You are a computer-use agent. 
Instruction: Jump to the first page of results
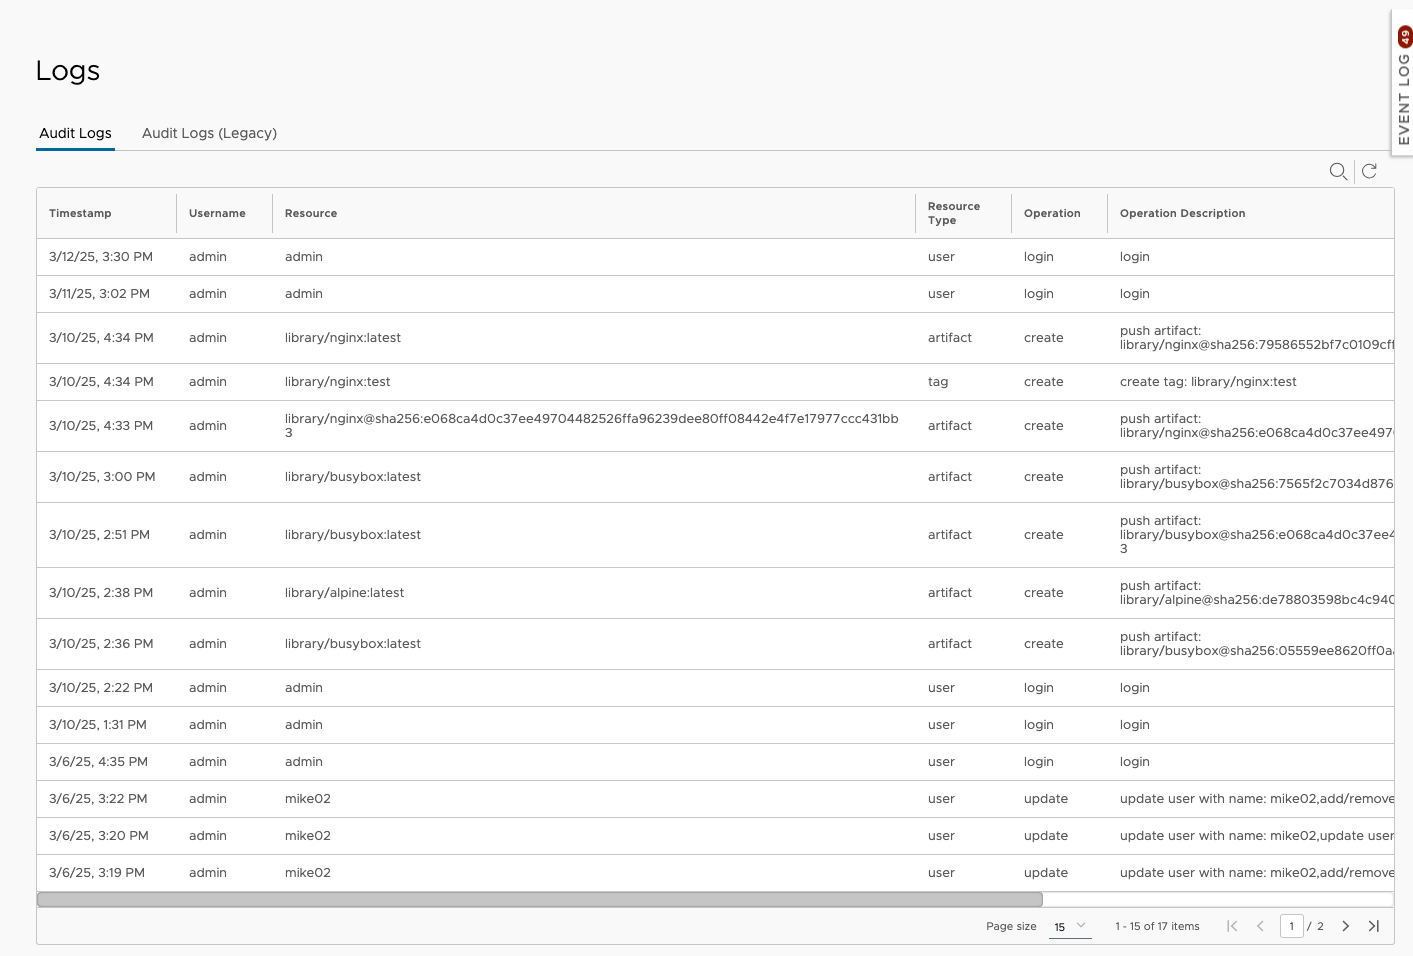pos(1232,926)
